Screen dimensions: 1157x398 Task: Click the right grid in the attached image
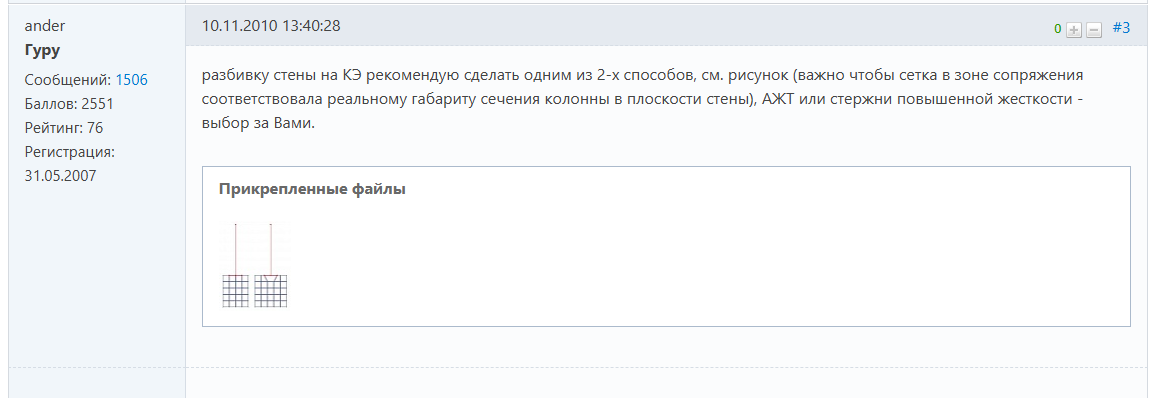(x=271, y=291)
